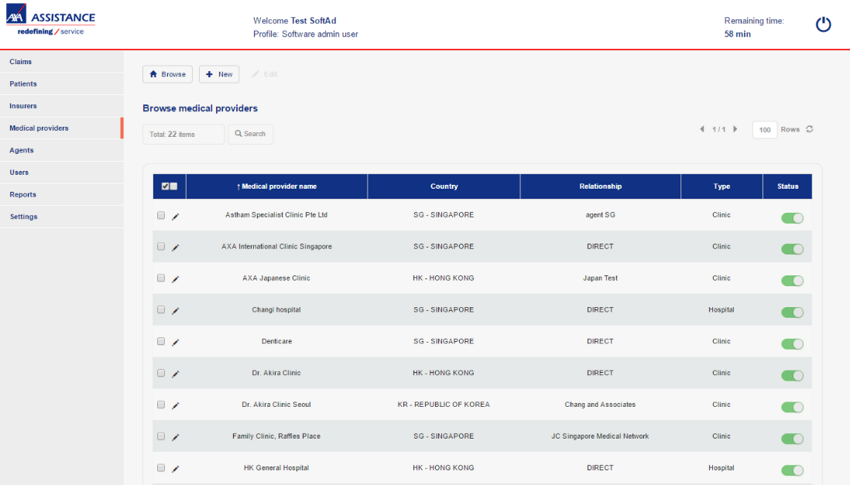The height and width of the screenshot is (485, 850).
Task: Sort by Medical provider name column
Action: click(x=276, y=186)
